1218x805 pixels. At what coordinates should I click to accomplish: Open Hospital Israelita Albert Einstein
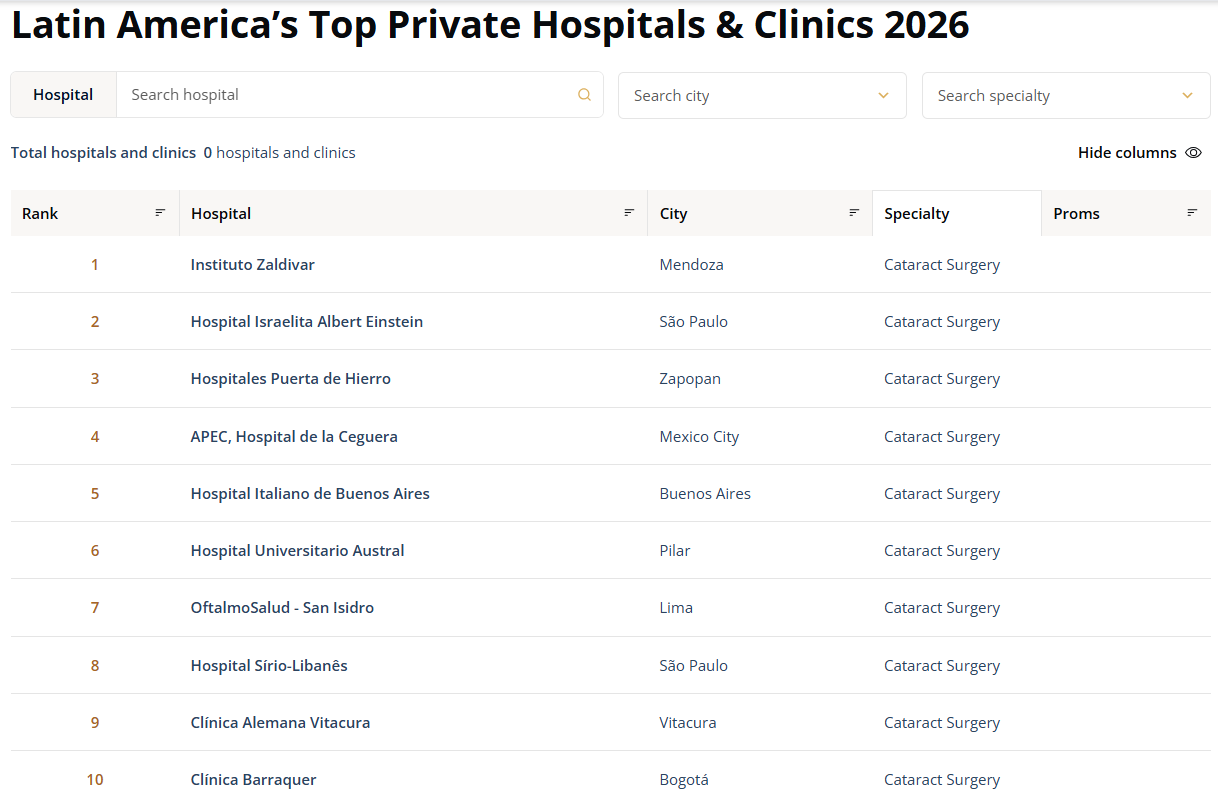pos(307,322)
